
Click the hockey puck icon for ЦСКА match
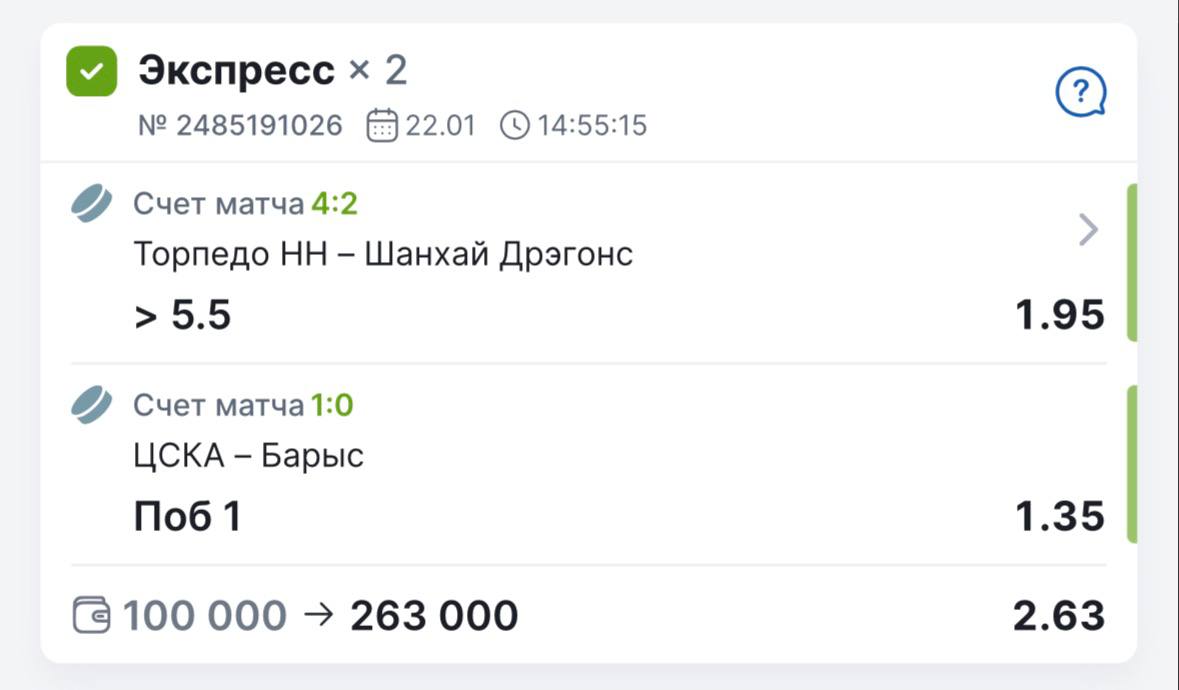(92, 406)
